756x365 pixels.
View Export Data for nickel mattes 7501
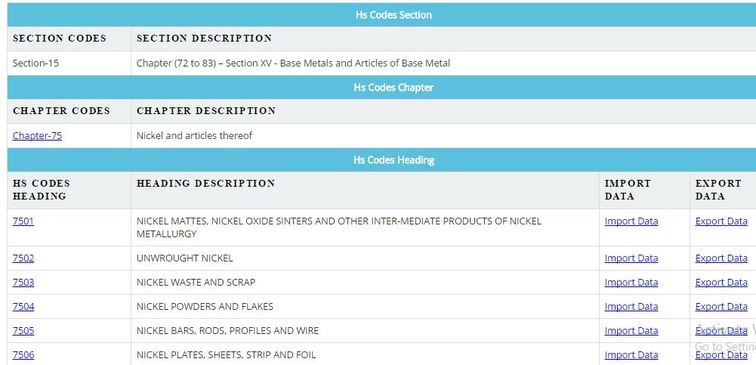click(x=721, y=221)
